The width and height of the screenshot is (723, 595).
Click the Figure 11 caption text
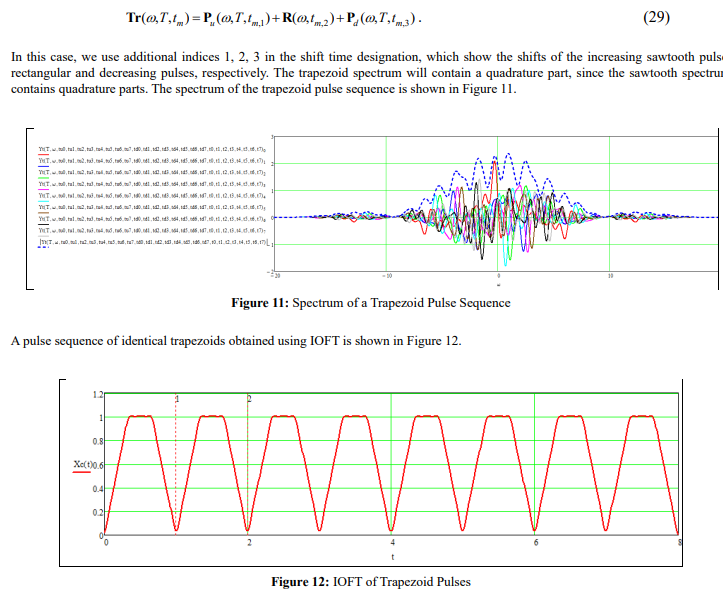click(x=370, y=303)
